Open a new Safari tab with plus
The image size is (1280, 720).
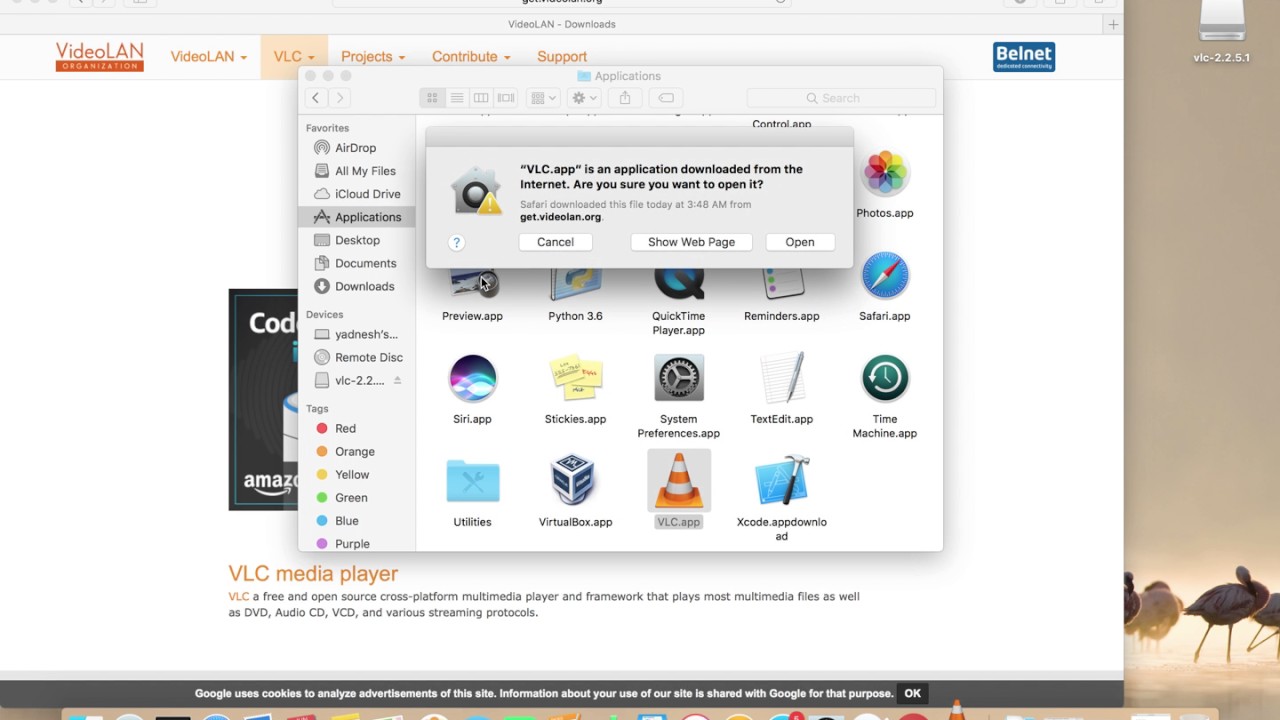coord(1113,24)
